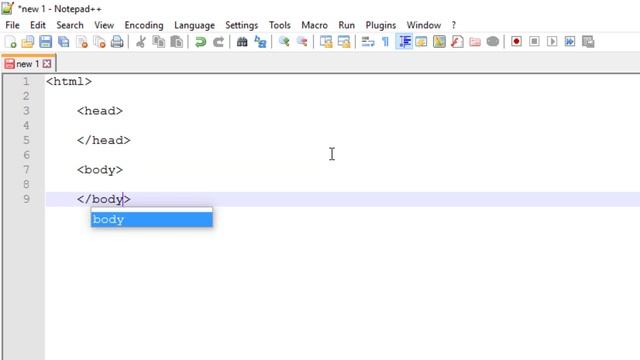
Task: Click the playback macro icon
Action: tap(552, 42)
